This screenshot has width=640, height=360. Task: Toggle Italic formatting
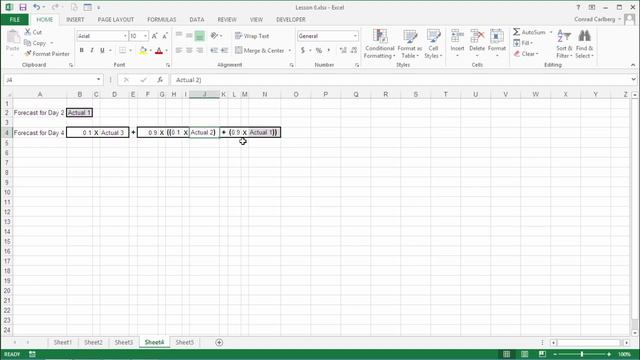92,50
